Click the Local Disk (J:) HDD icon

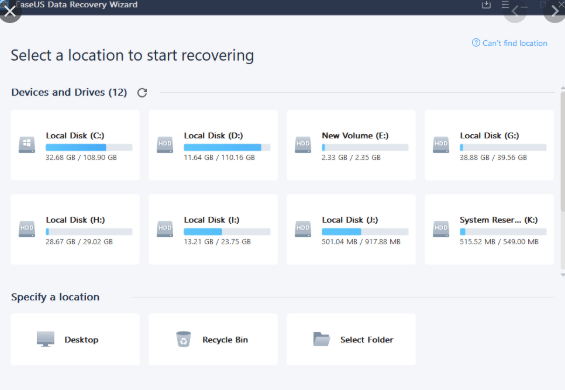303,229
